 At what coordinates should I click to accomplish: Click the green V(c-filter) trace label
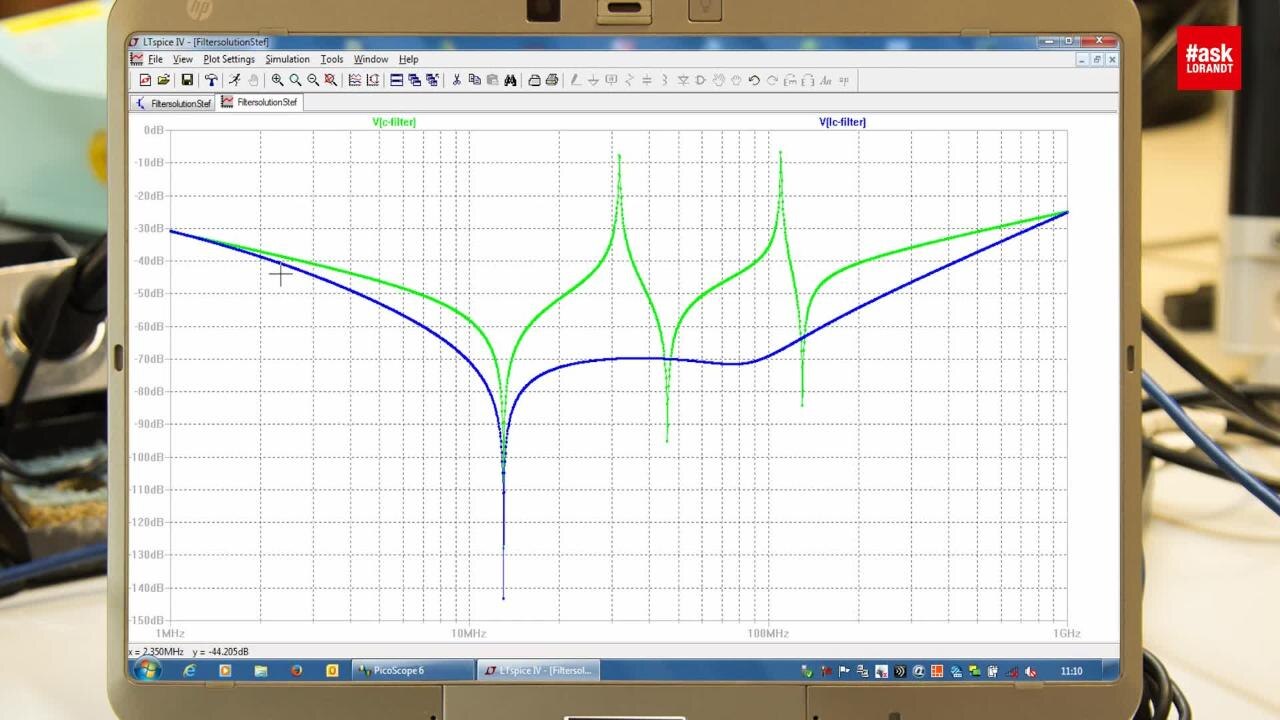[x=394, y=122]
